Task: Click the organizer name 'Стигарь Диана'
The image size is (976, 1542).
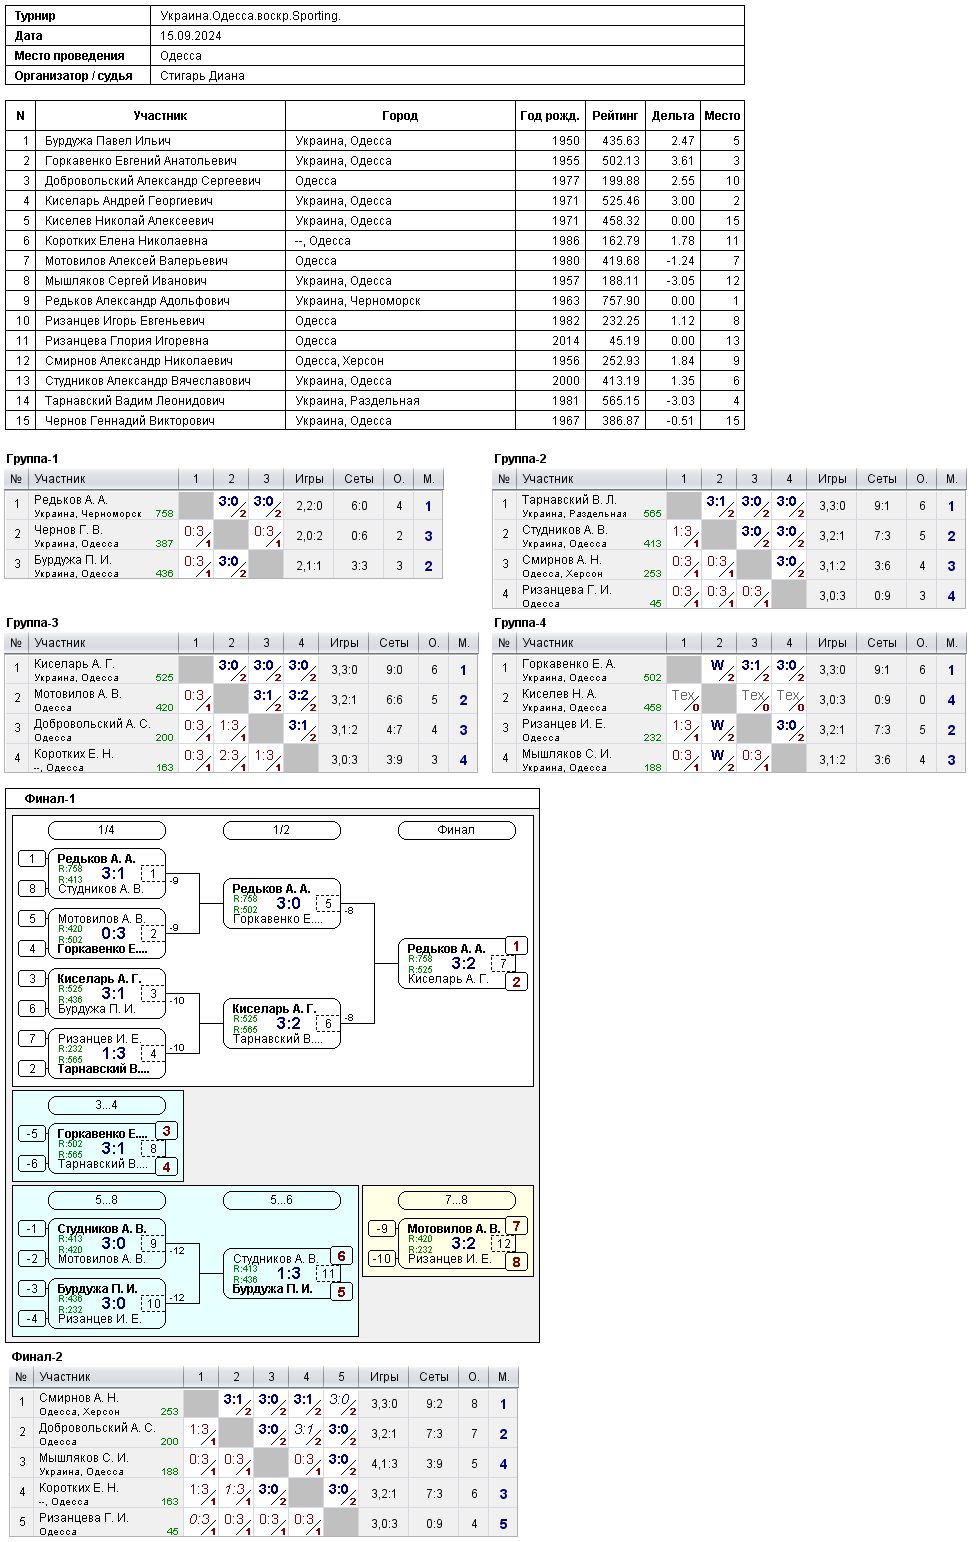Action: [x=202, y=76]
